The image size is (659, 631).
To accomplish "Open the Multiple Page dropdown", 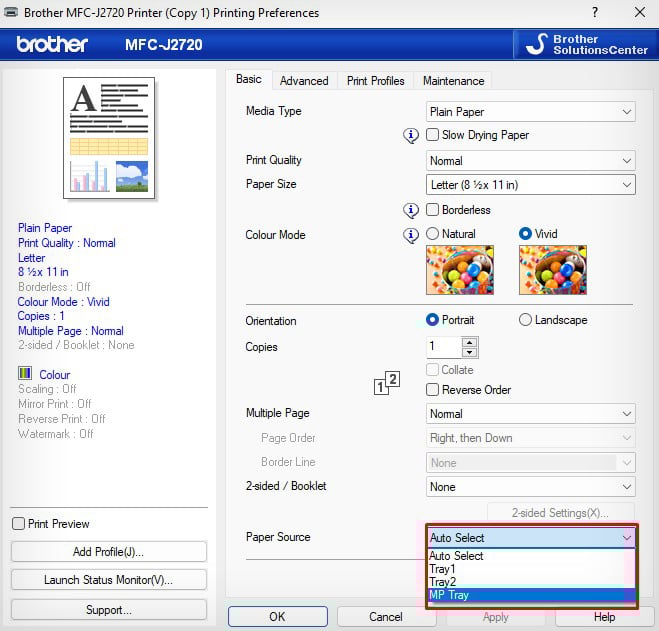I will point(530,414).
